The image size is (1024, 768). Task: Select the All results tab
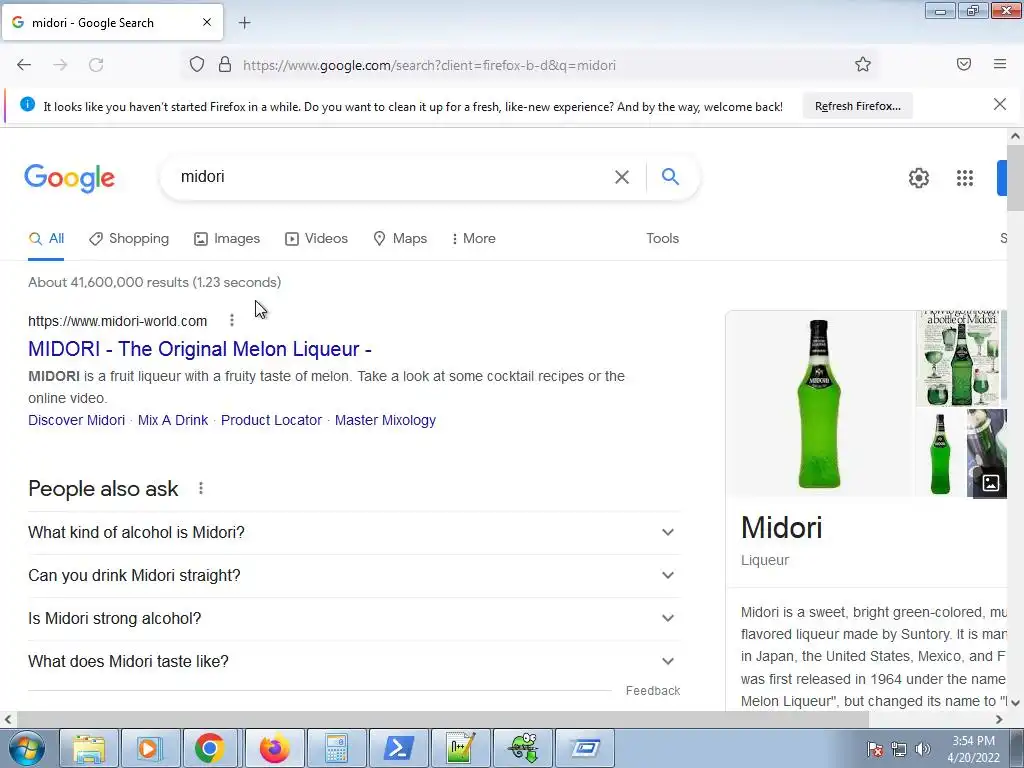(x=46, y=239)
